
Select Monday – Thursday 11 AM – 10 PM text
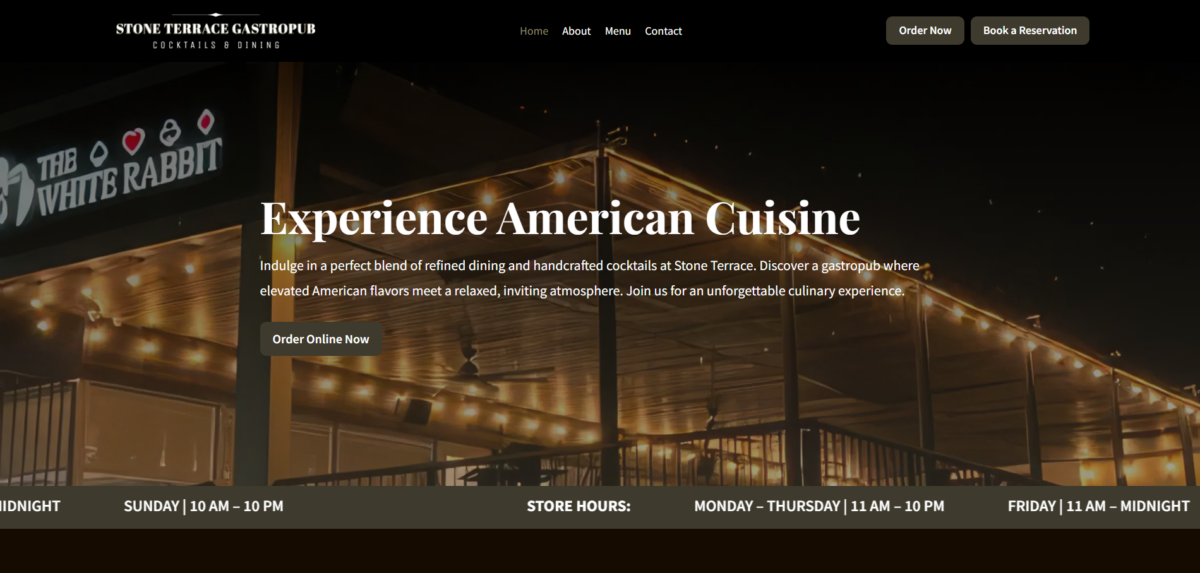(x=819, y=506)
